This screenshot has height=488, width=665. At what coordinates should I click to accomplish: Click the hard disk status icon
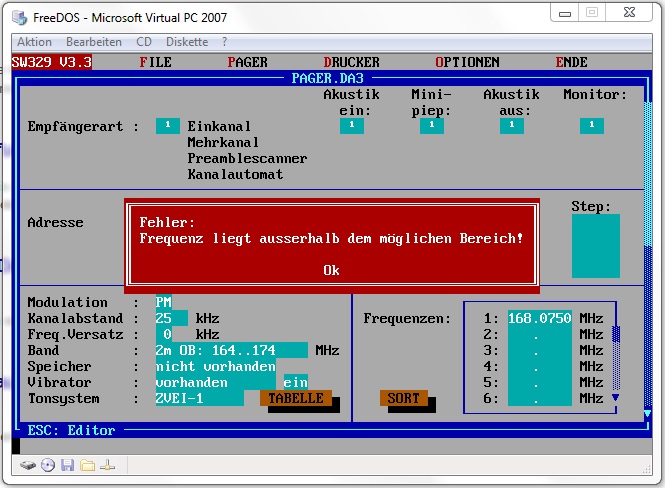pyautogui.click(x=28, y=465)
